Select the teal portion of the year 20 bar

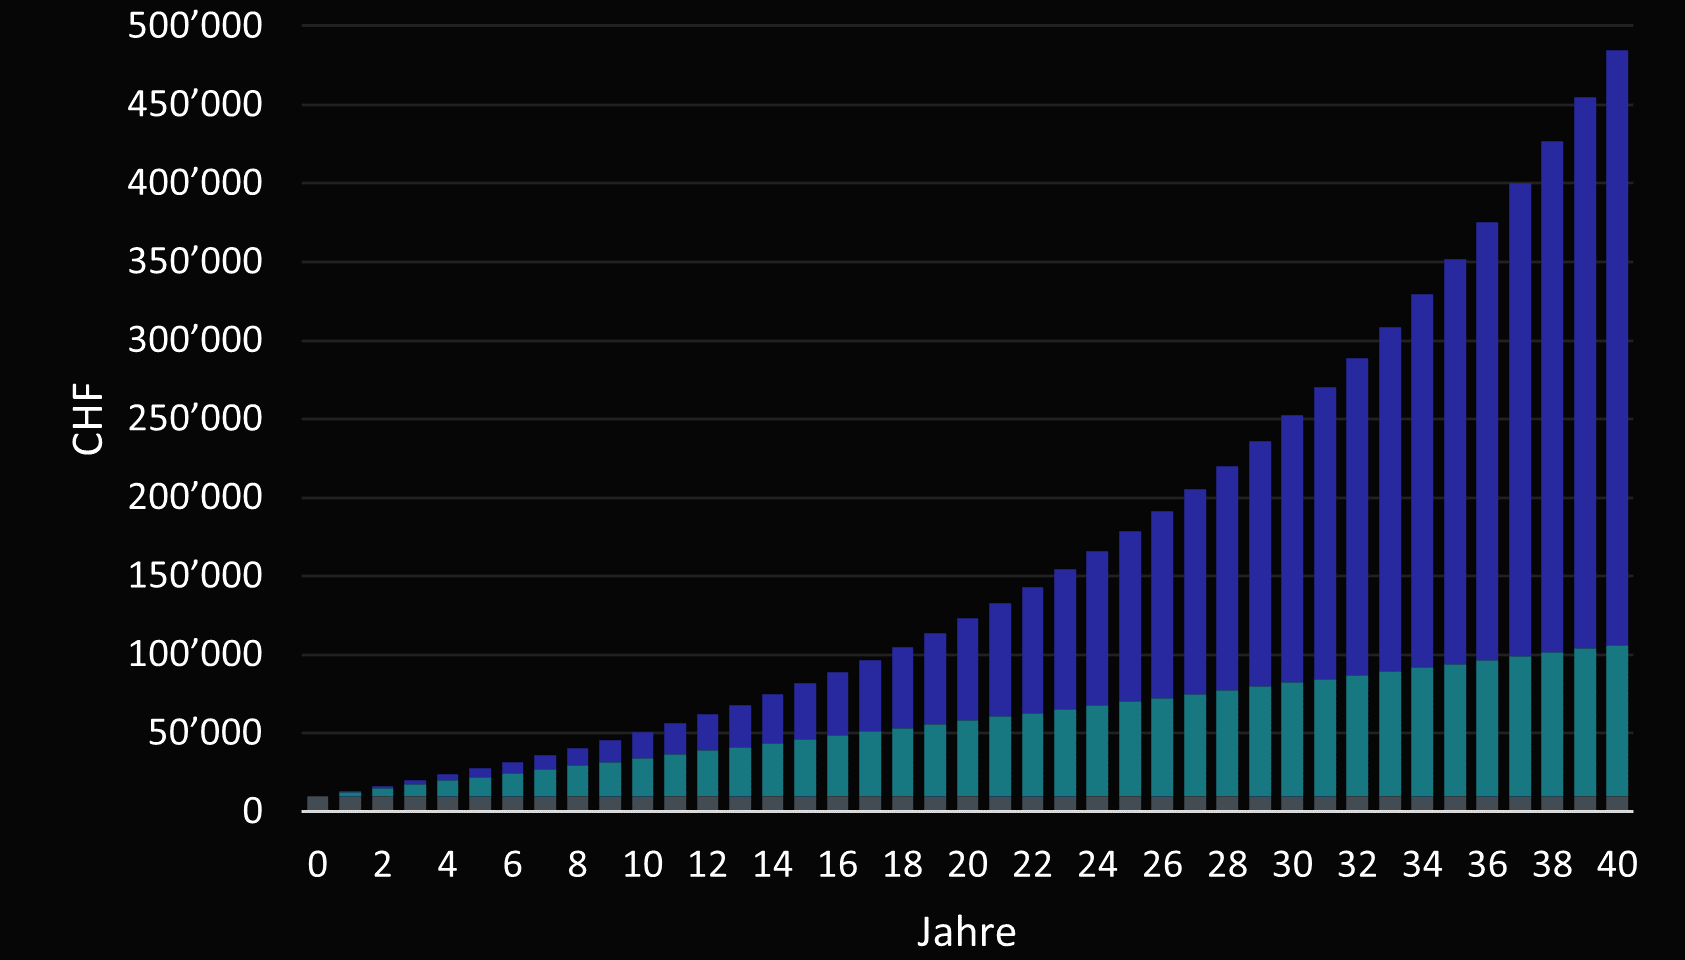pyautogui.click(x=967, y=758)
